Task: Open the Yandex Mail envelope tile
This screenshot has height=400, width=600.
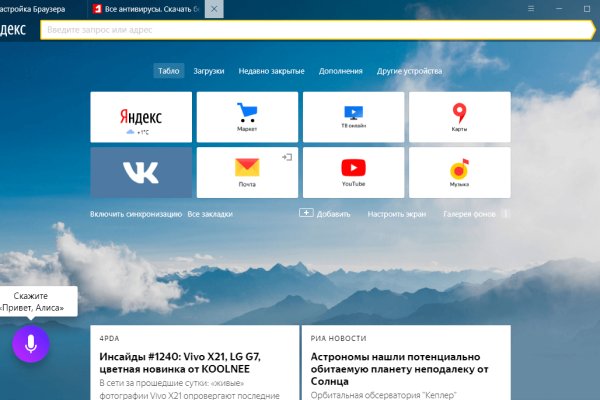Action: [x=247, y=172]
